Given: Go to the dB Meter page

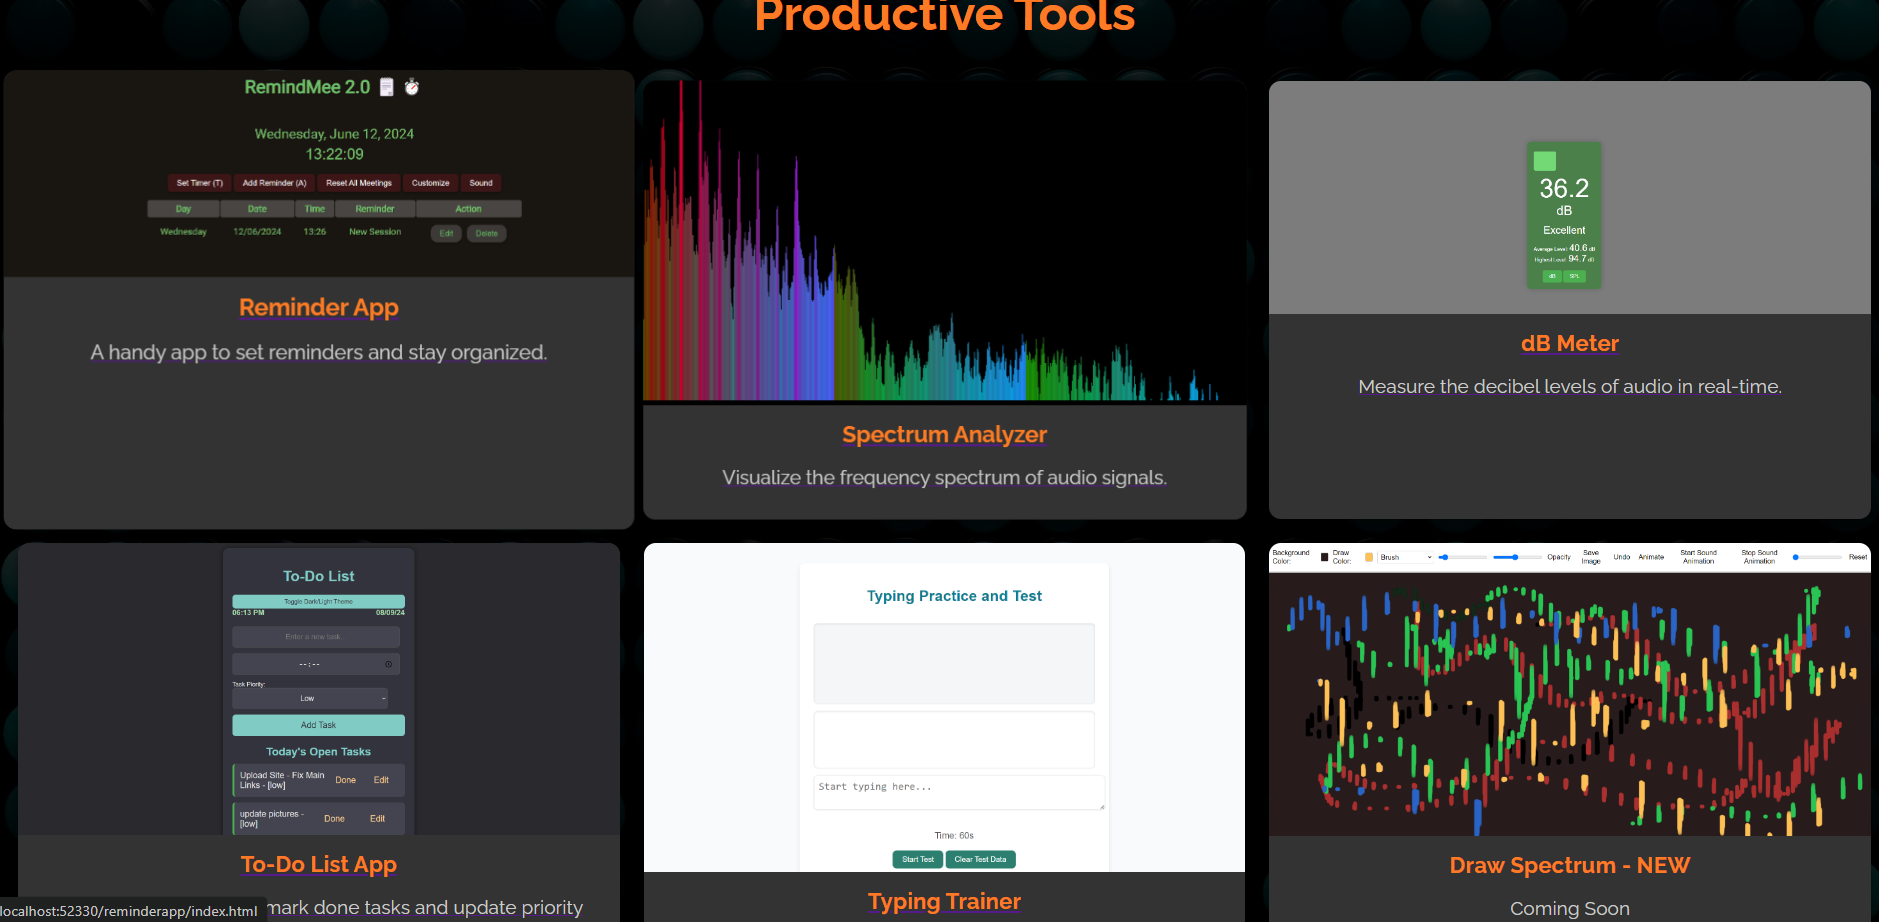Looking at the screenshot, I should point(1569,344).
